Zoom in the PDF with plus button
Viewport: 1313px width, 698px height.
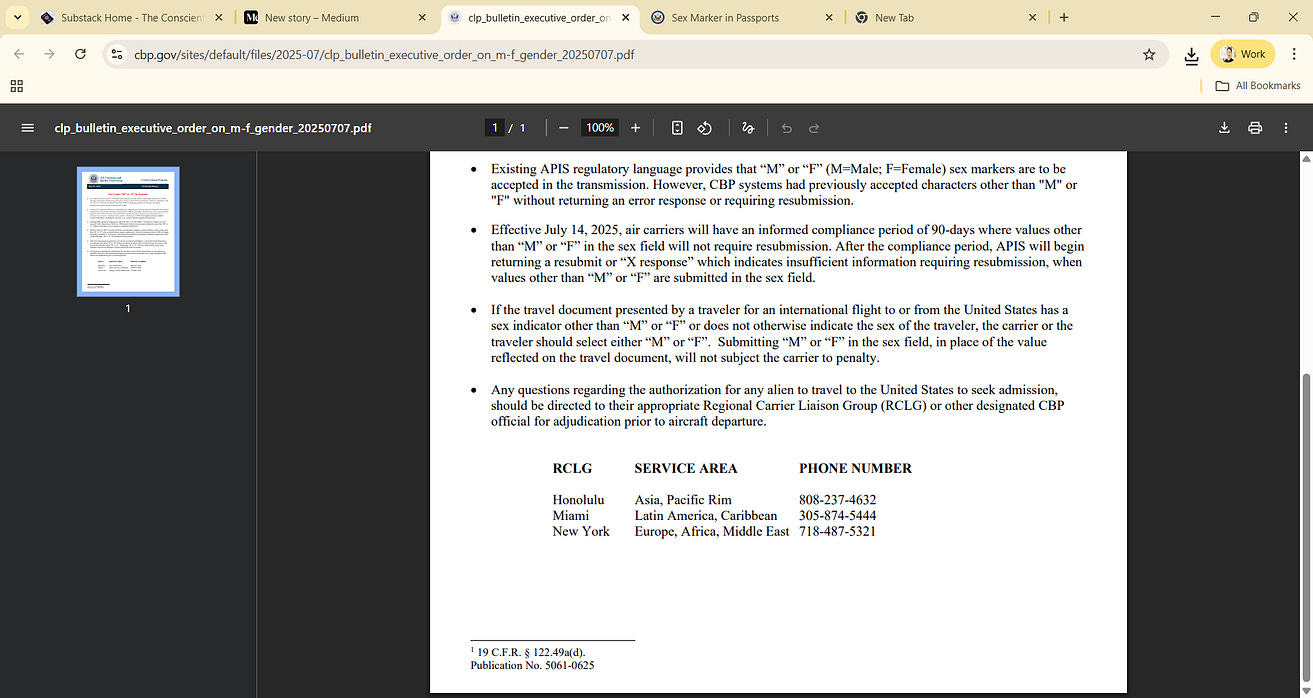pos(635,128)
